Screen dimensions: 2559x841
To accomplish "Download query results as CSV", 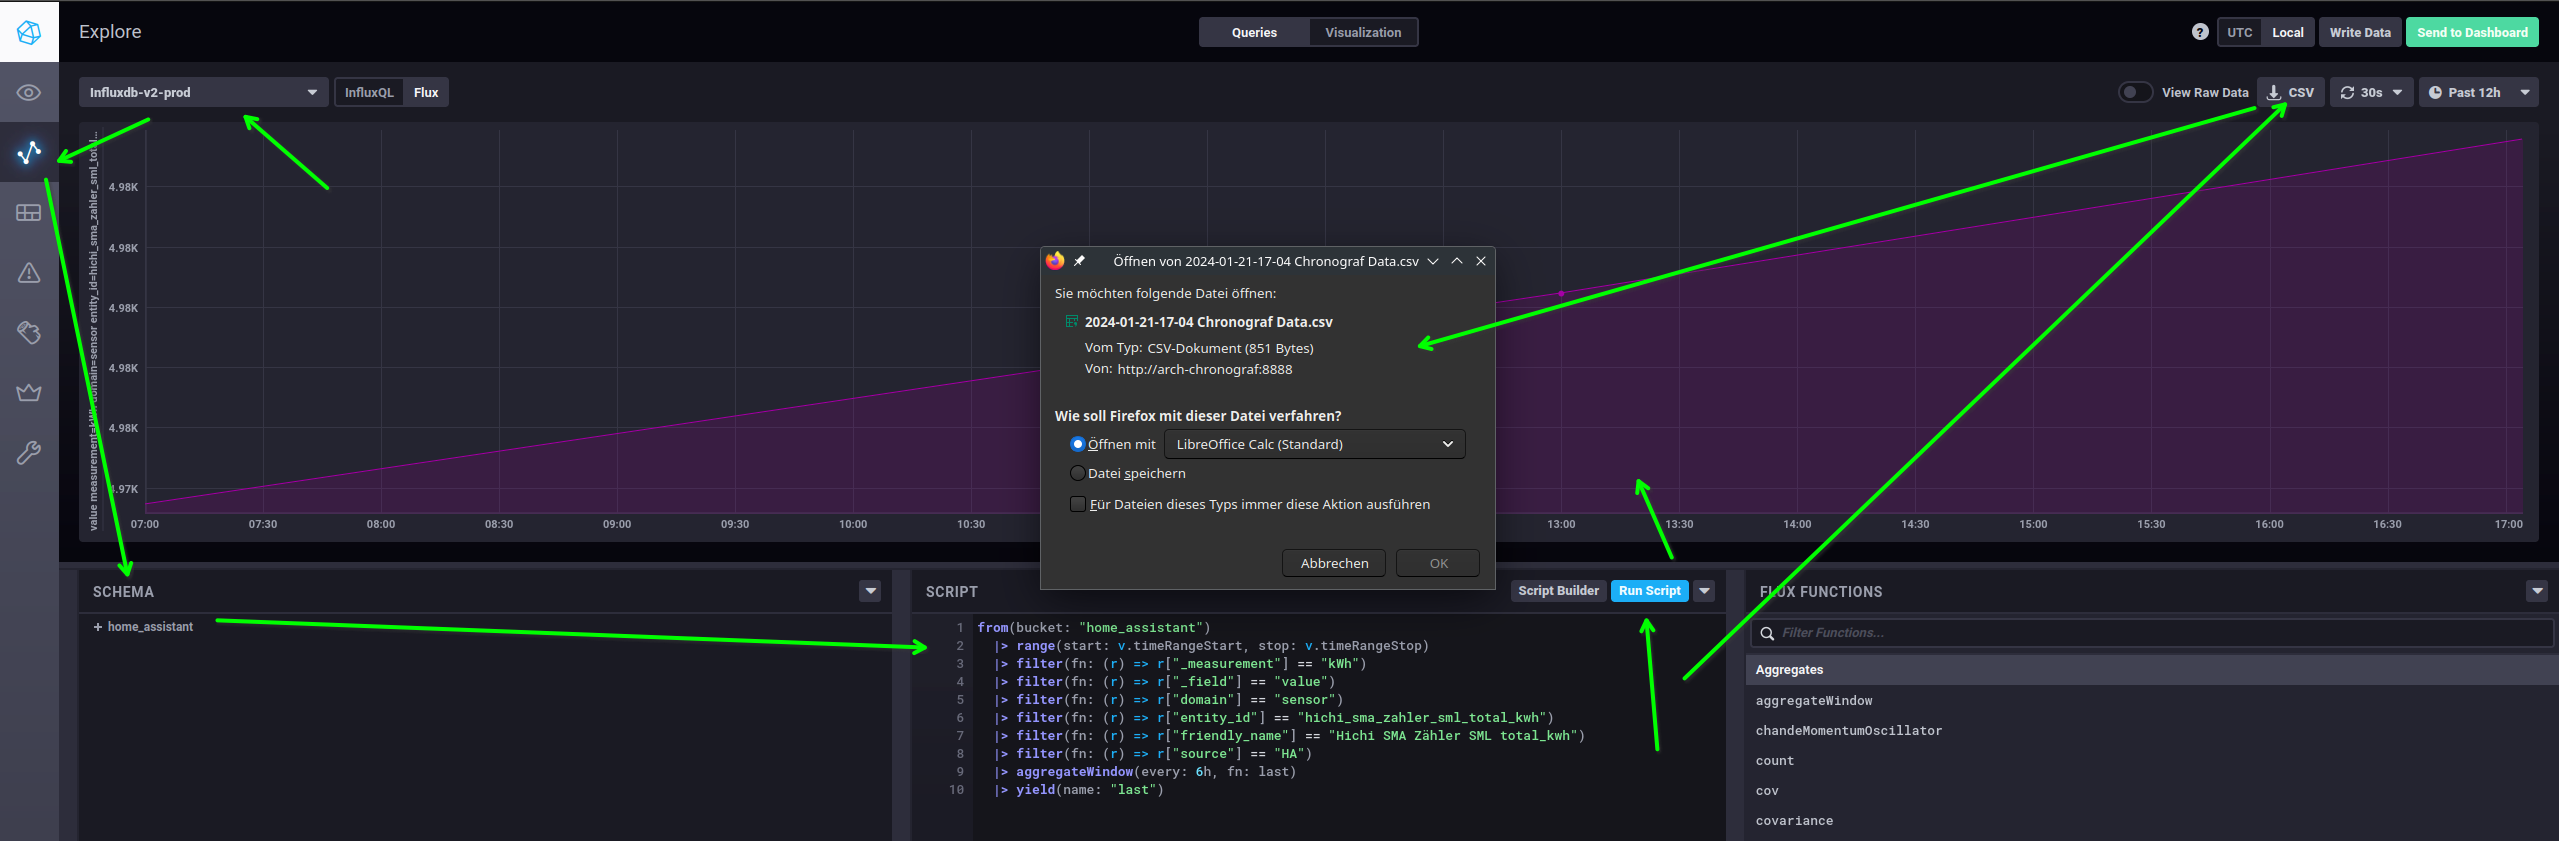I will (2290, 92).
